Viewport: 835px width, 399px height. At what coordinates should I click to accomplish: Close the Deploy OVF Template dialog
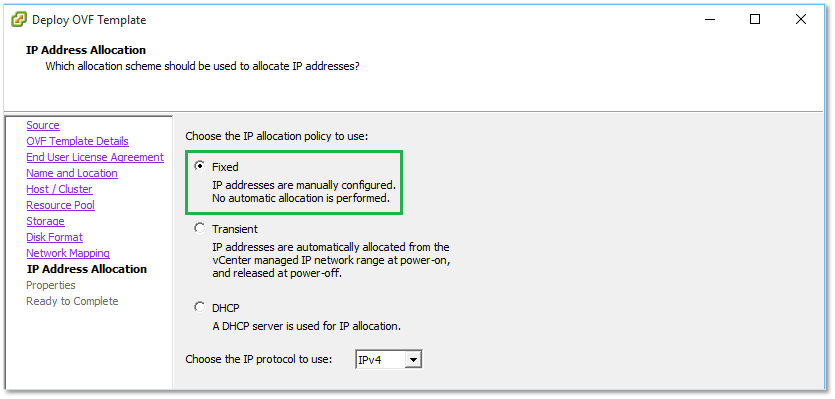[x=800, y=20]
